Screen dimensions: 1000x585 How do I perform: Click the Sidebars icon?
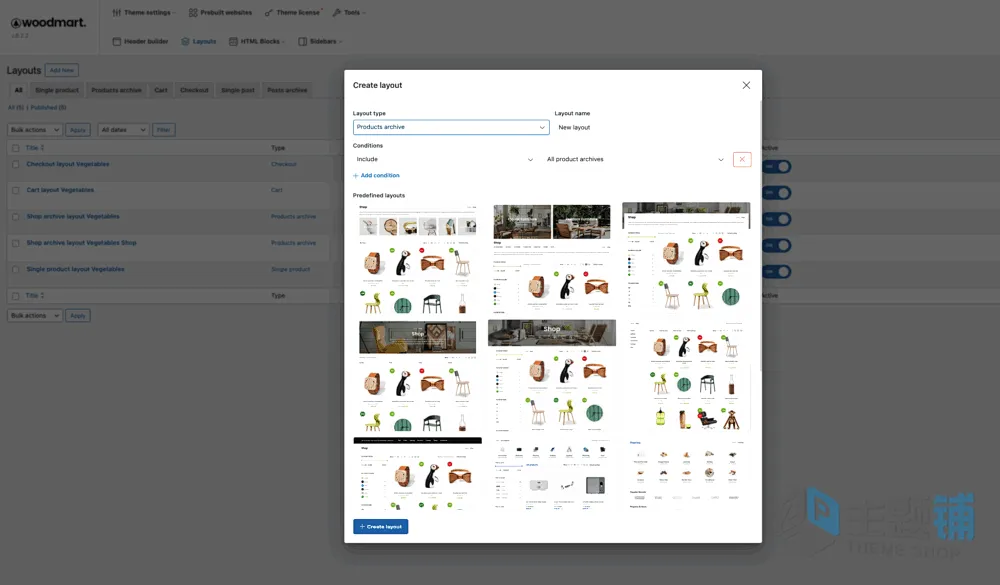tap(302, 41)
